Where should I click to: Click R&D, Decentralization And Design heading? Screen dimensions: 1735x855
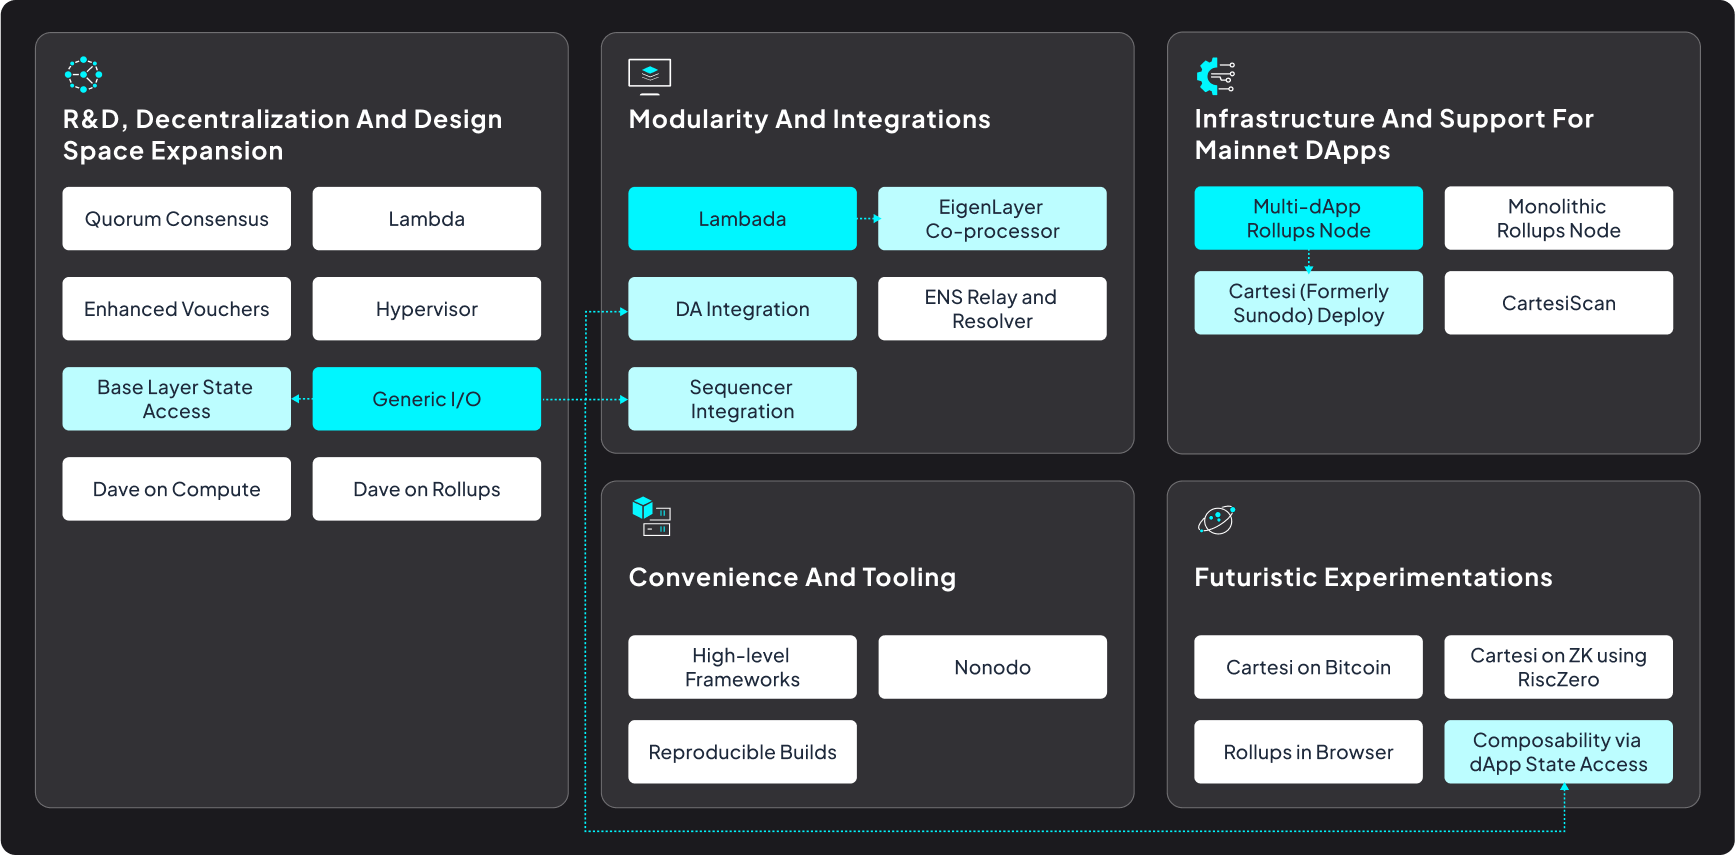pyautogui.click(x=283, y=135)
